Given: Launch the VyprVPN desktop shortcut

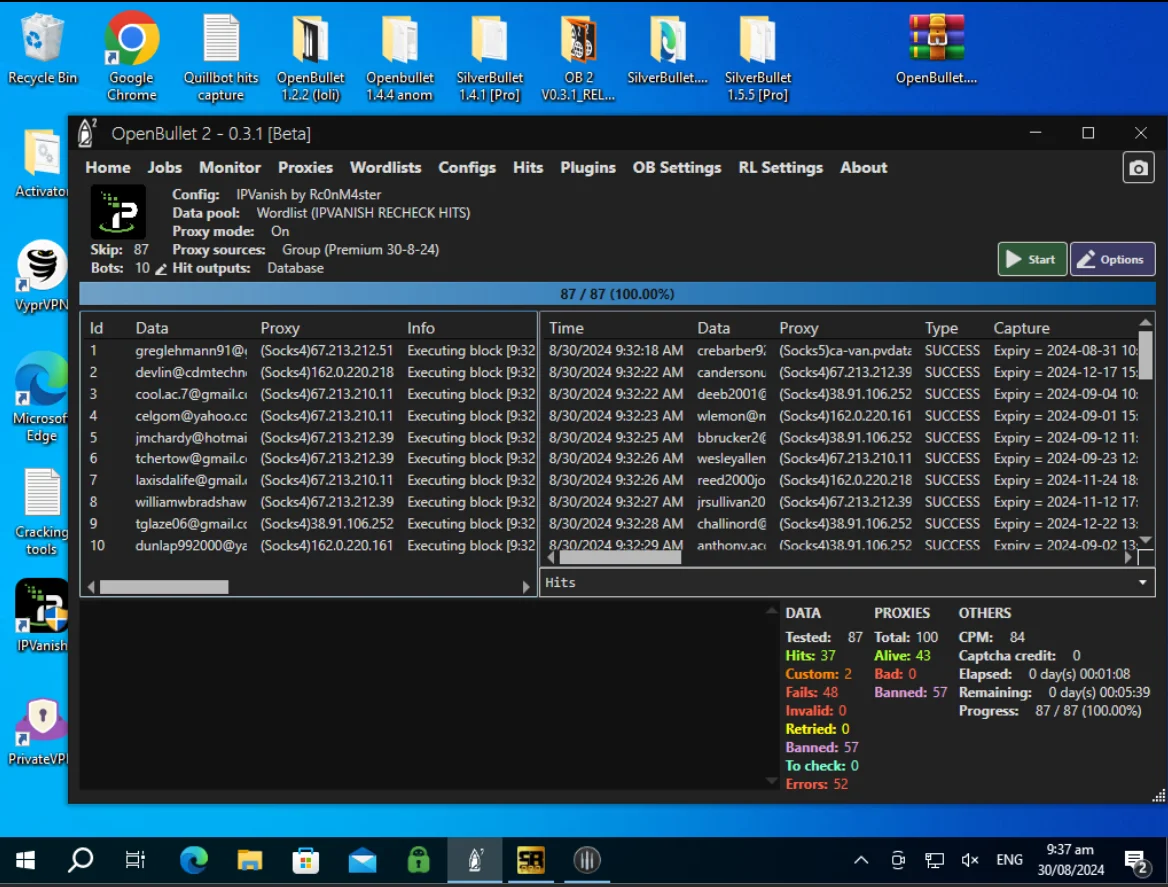Looking at the screenshot, I should point(42,276).
